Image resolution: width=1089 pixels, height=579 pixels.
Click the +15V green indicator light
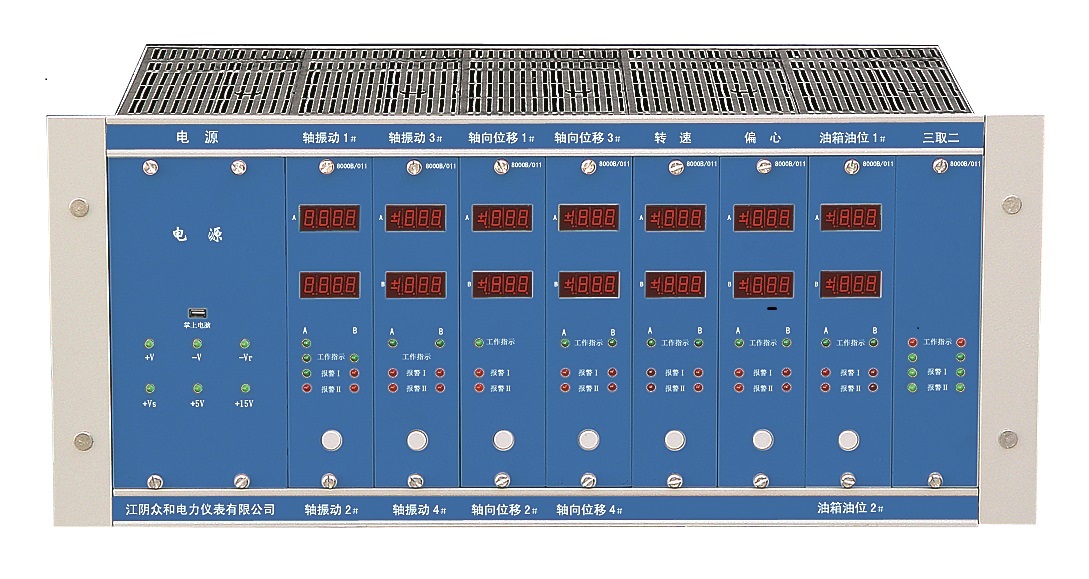pyautogui.click(x=243, y=388)
